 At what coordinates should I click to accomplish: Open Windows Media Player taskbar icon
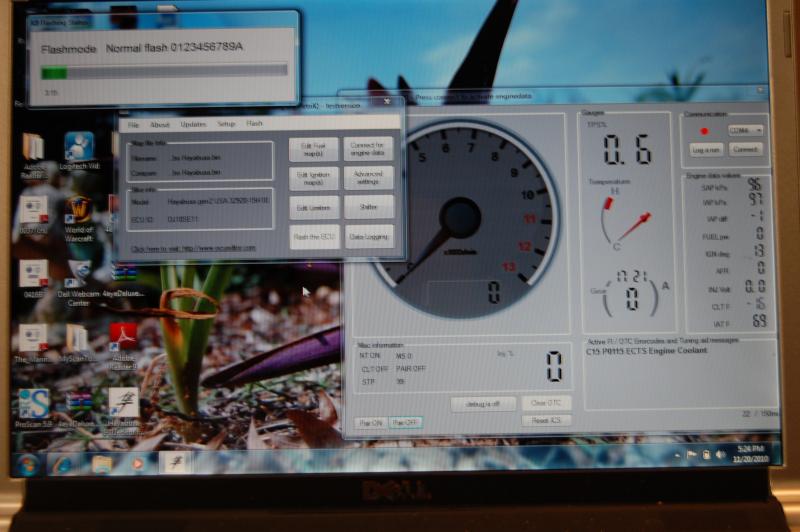[138, 464]
